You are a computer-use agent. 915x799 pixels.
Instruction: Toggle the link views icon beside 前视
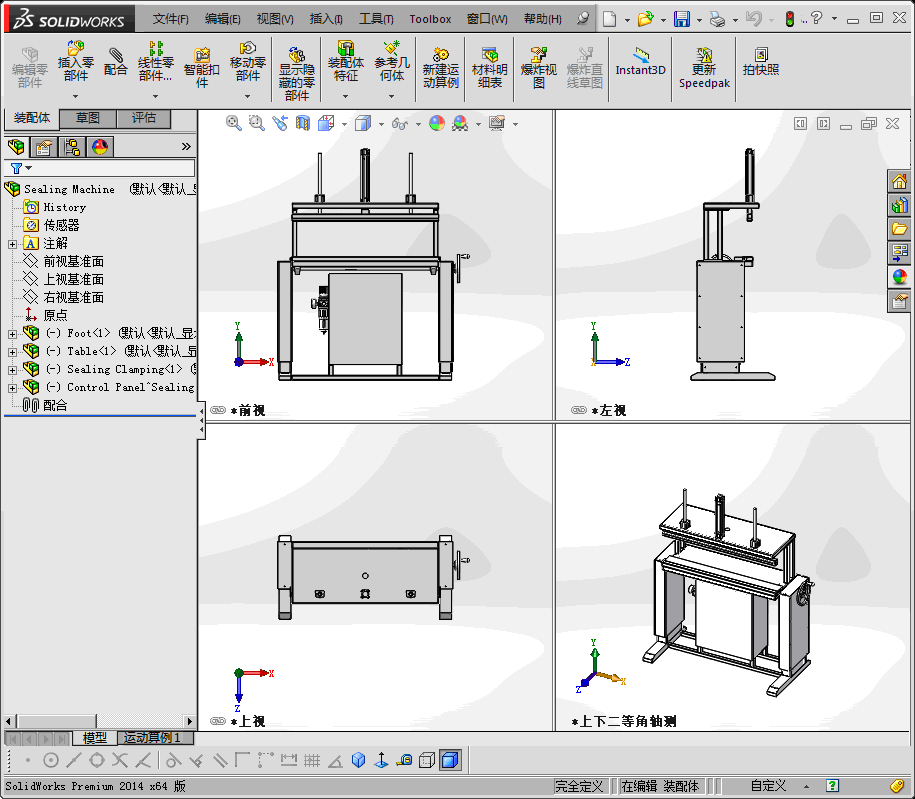tap(218, 410)
